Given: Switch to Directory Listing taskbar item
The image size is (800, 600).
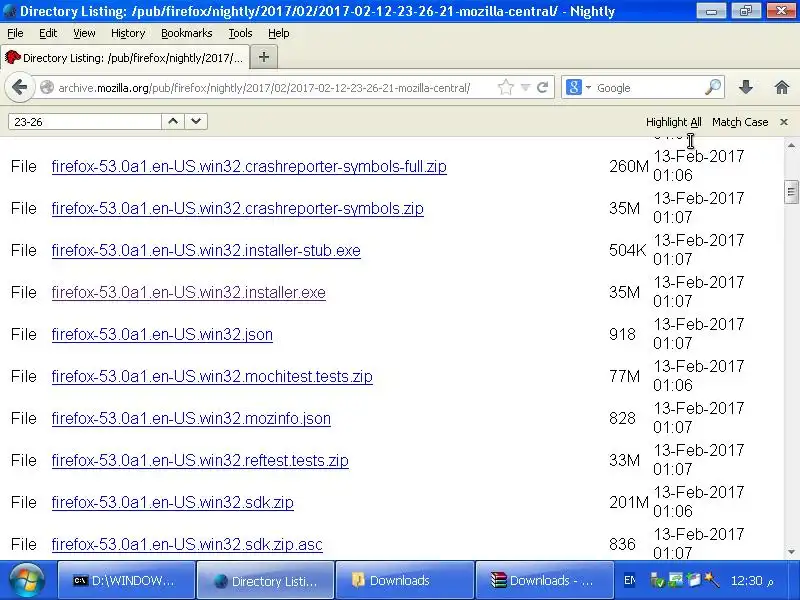Looking at the screenshot, I should [265, 581].
